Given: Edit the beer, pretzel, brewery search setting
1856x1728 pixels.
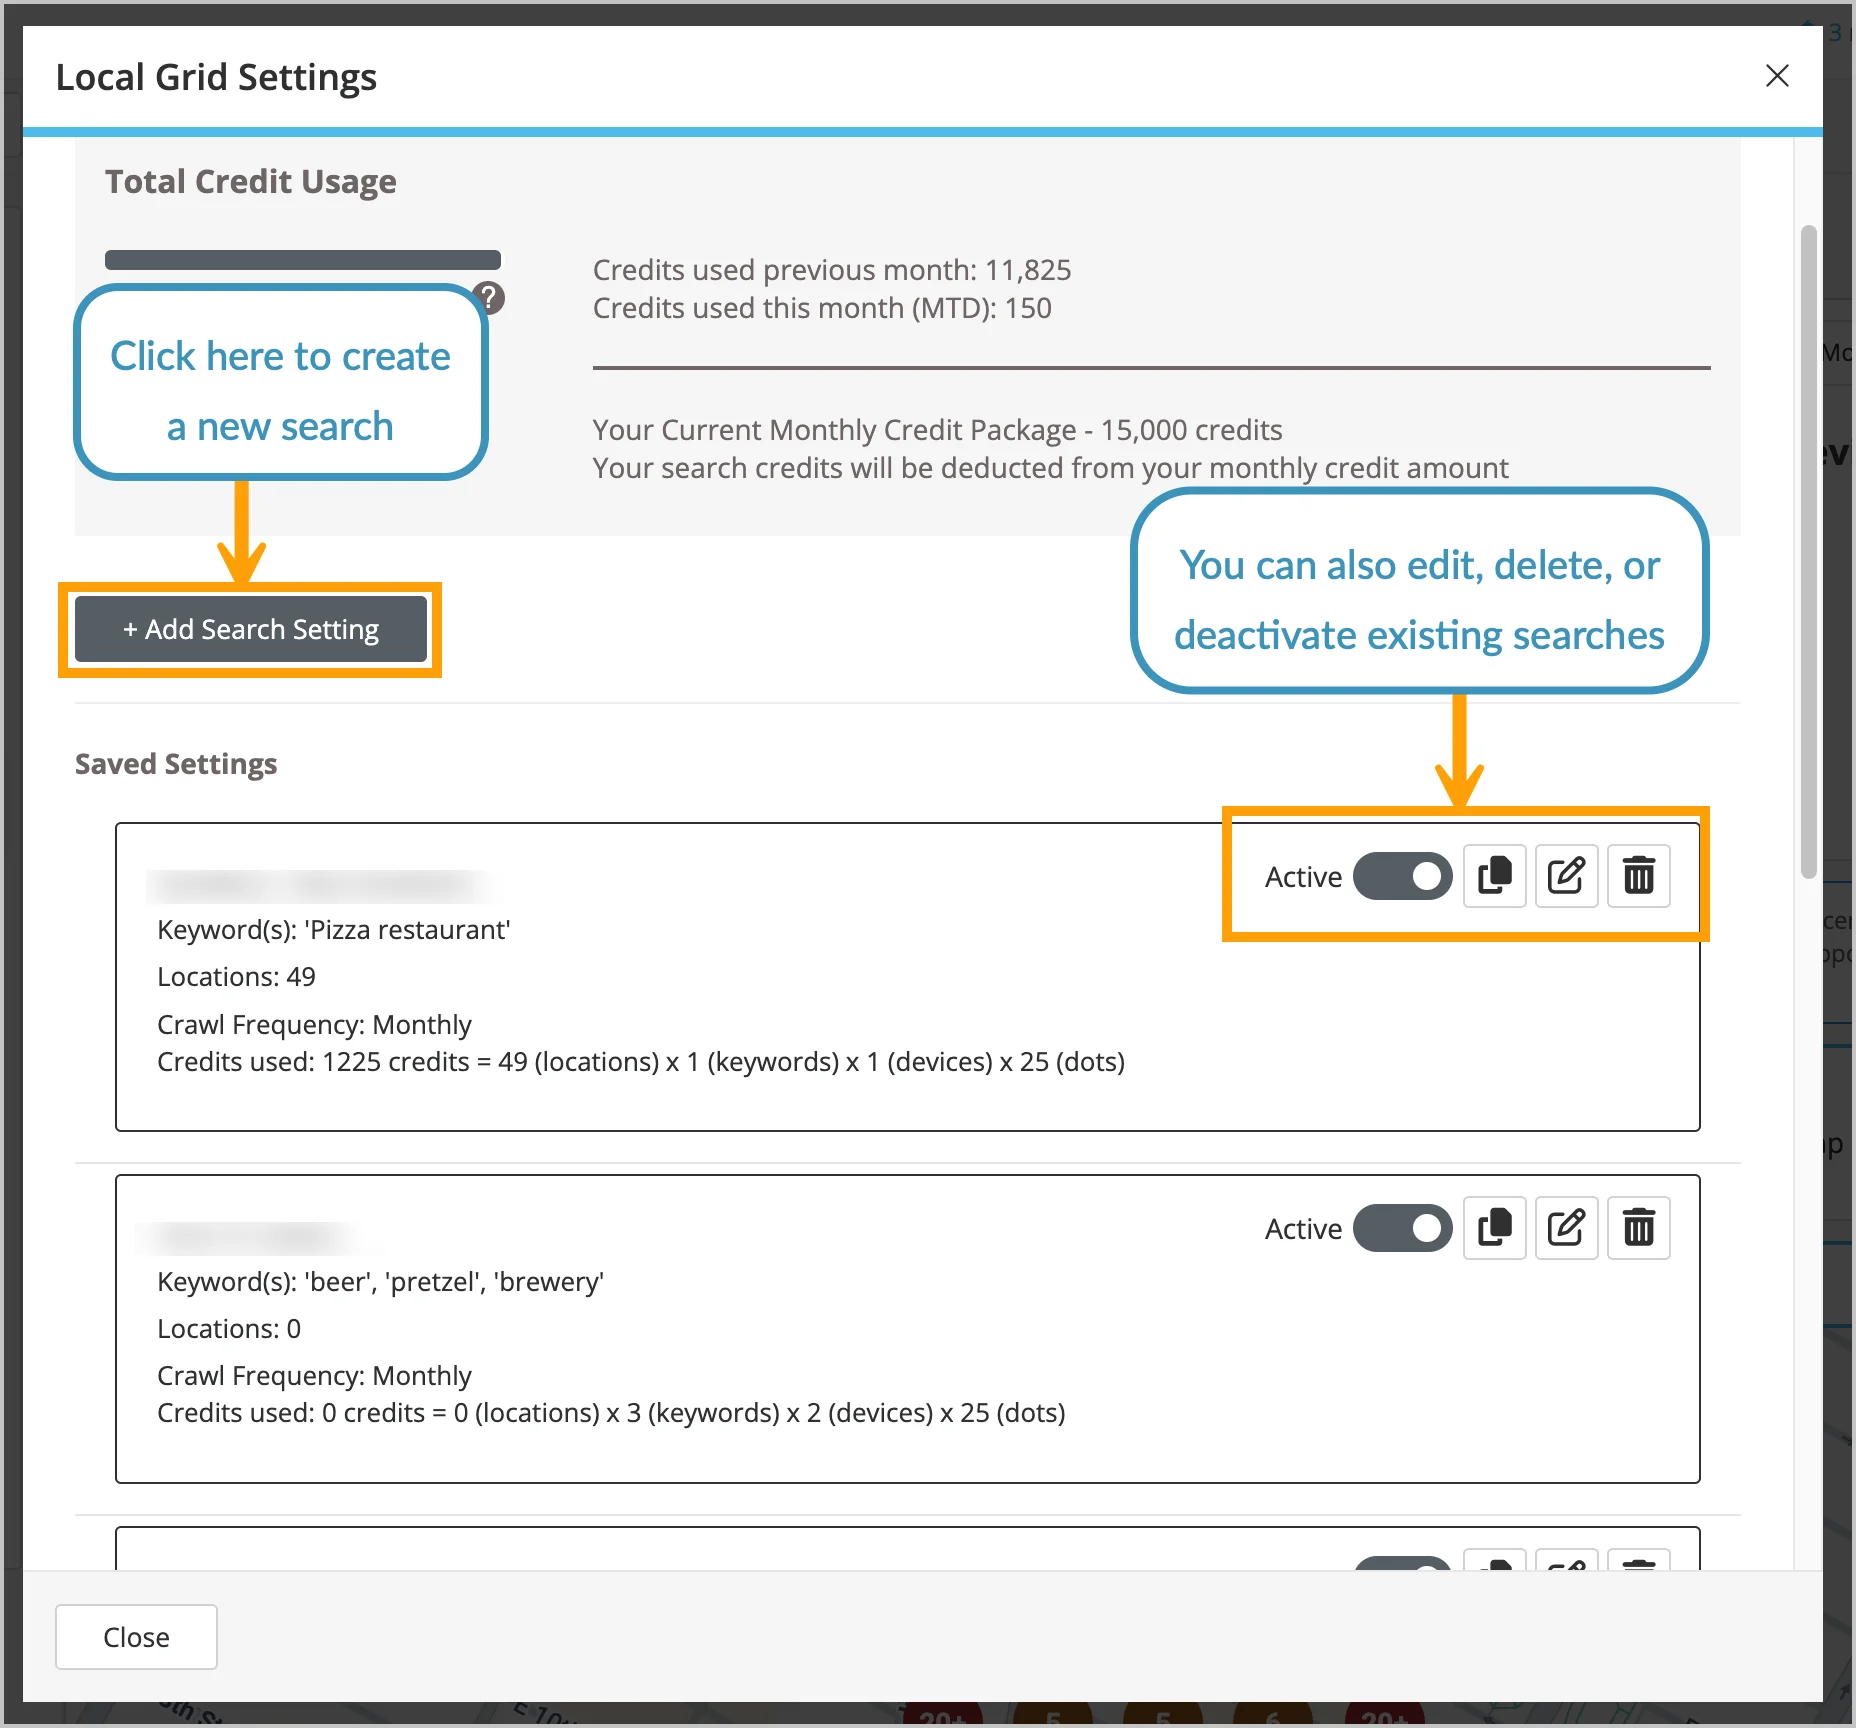Looking at the screenshot, I should click(x=1566, y=1228).
